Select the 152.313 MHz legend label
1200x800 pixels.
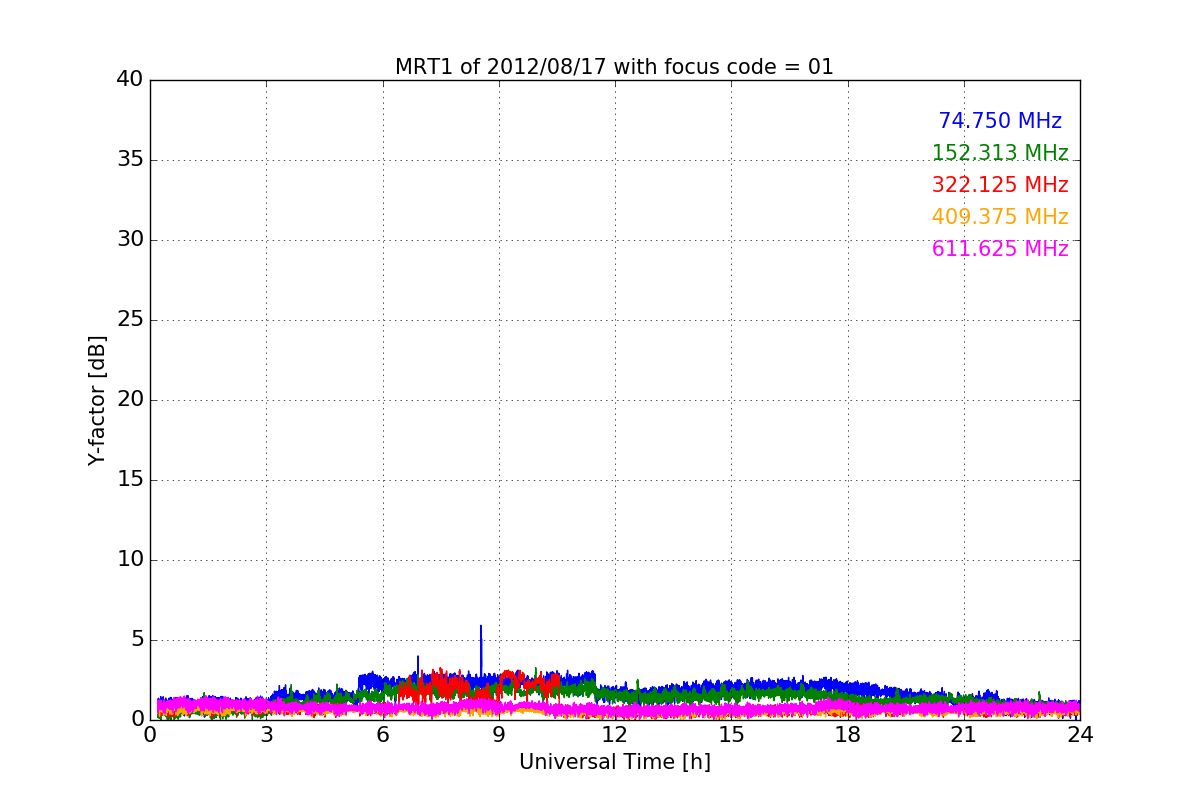click(1000, 153)
